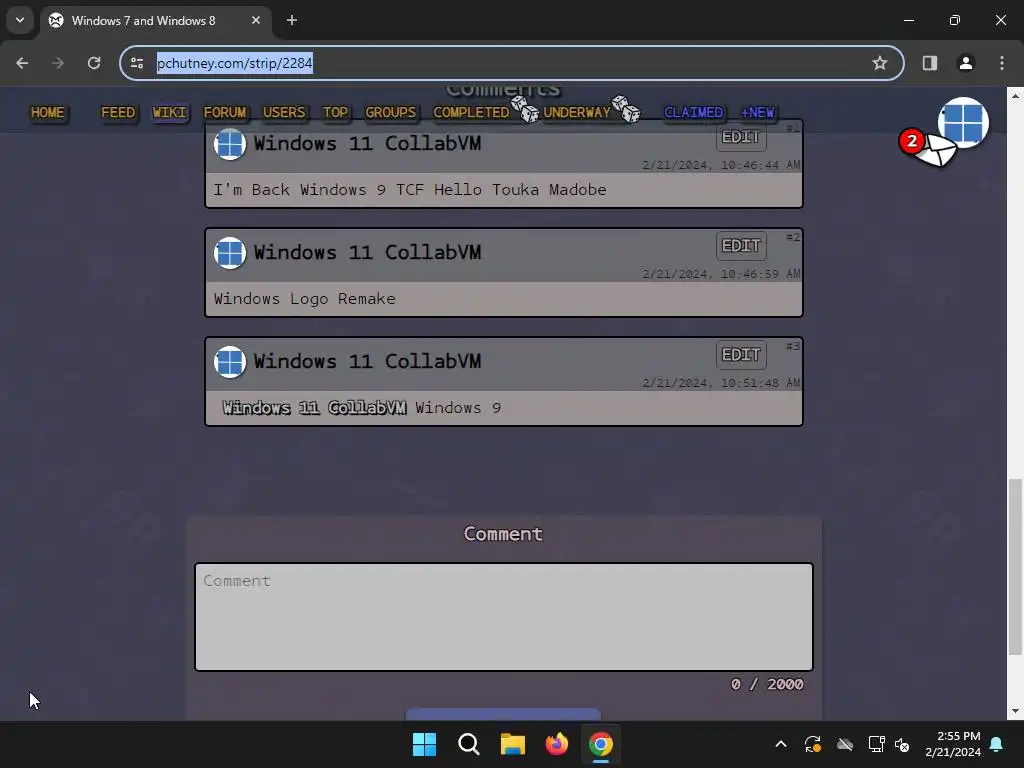1024x768 pixels.
Task: Open the author name on comment #1
Action: 367,144
